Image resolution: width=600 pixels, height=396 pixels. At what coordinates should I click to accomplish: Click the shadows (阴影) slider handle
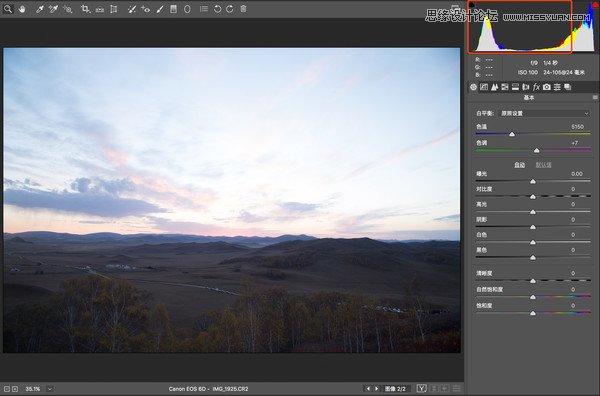533,227
